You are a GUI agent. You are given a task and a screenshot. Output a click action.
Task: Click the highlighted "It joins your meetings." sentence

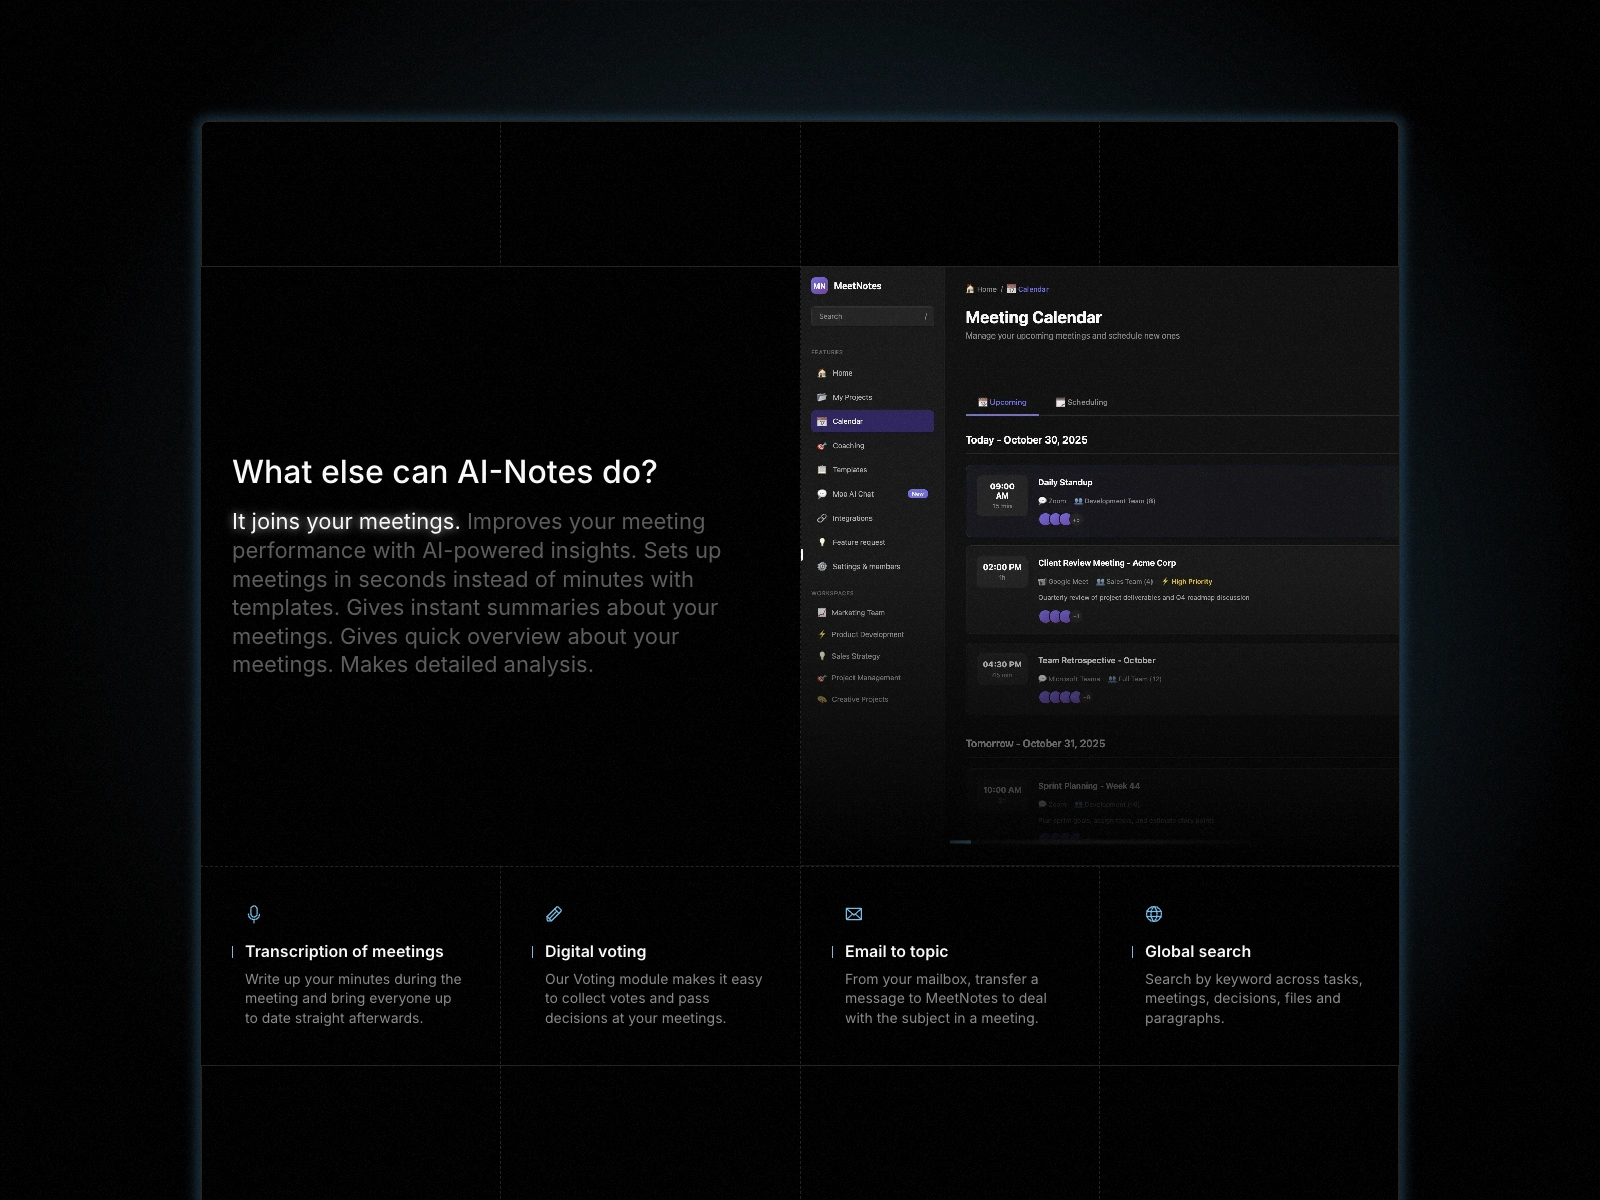click(346, 522)
